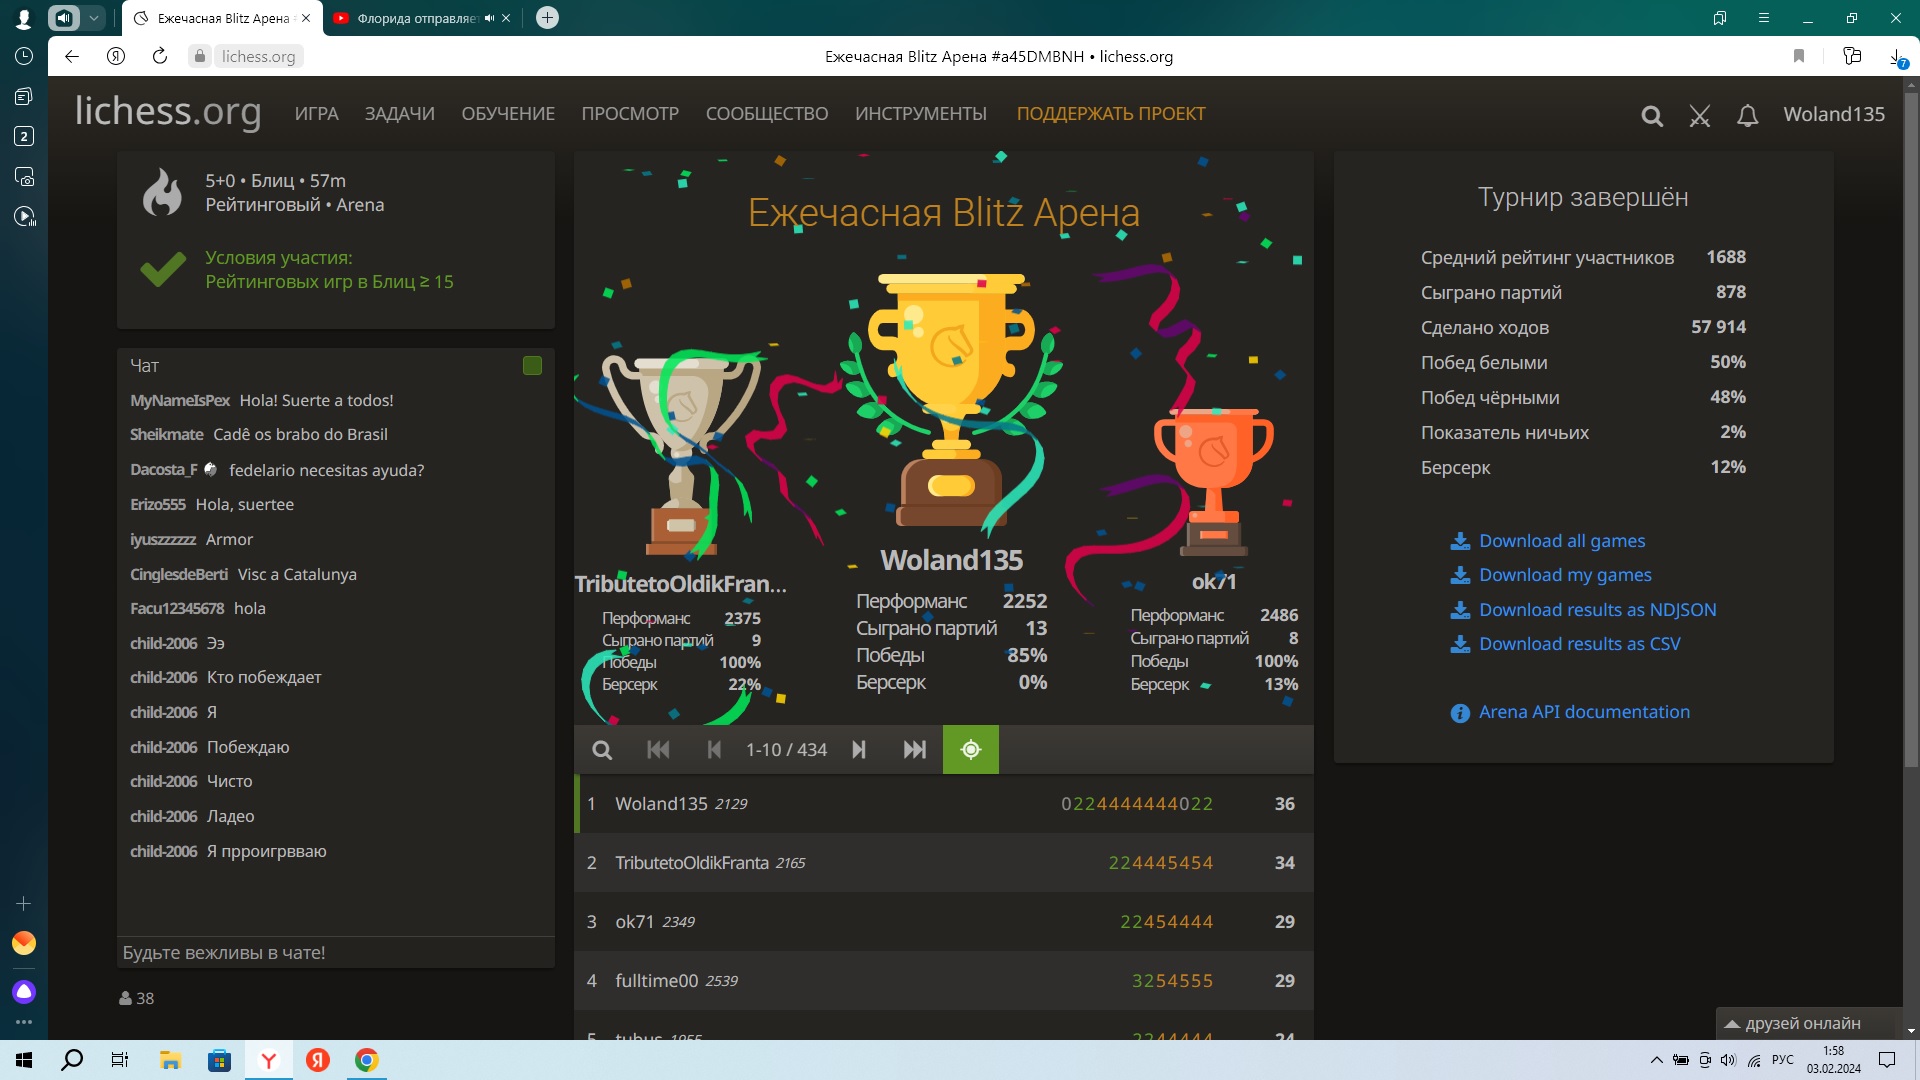1920x1080 pixels.
Task: Switch РУС keyboard language indicator
Action: coord(1783,1060)
